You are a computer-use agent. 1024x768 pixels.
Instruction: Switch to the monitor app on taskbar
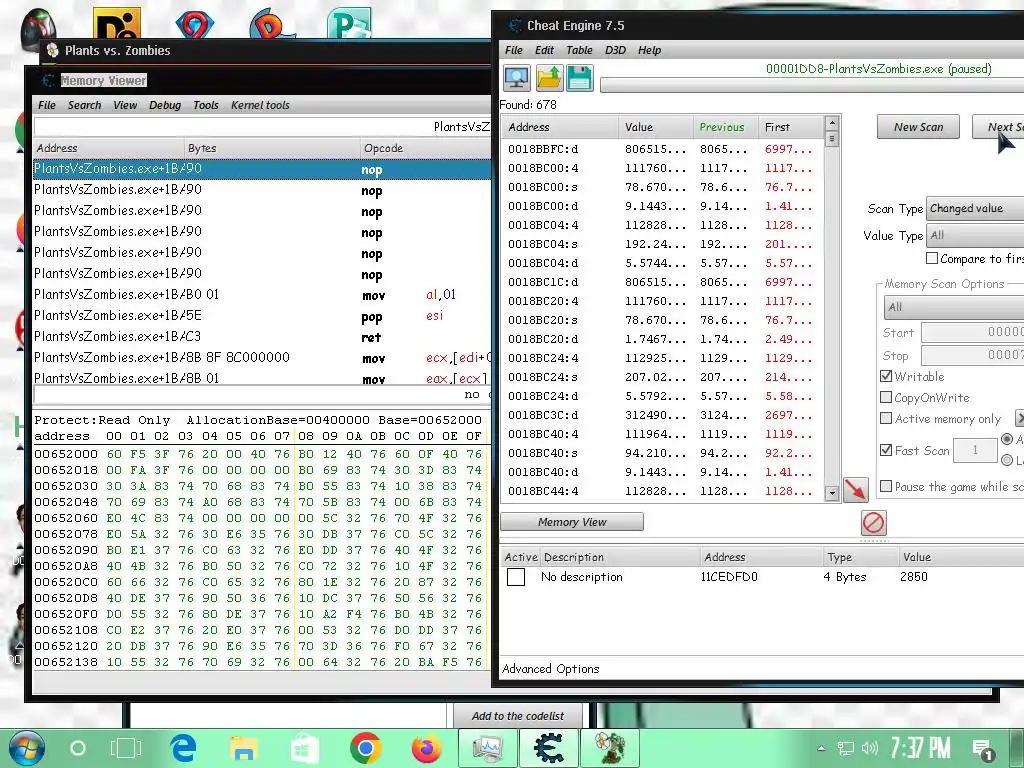point(487,748)
